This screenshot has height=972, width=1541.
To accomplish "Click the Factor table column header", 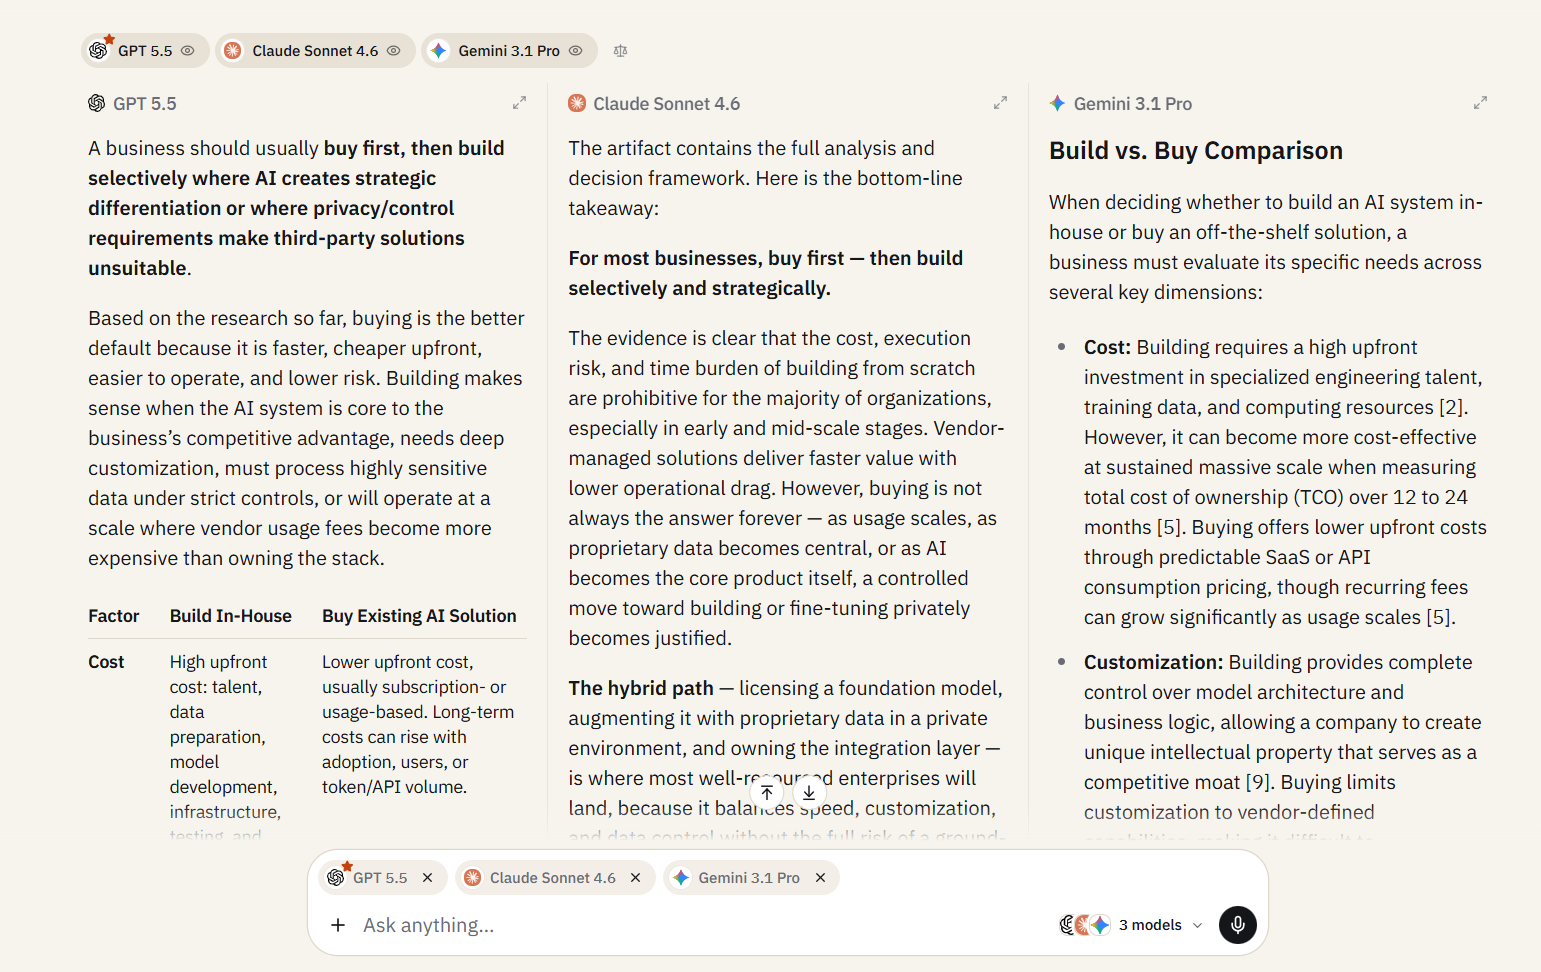I will (114, 616).
